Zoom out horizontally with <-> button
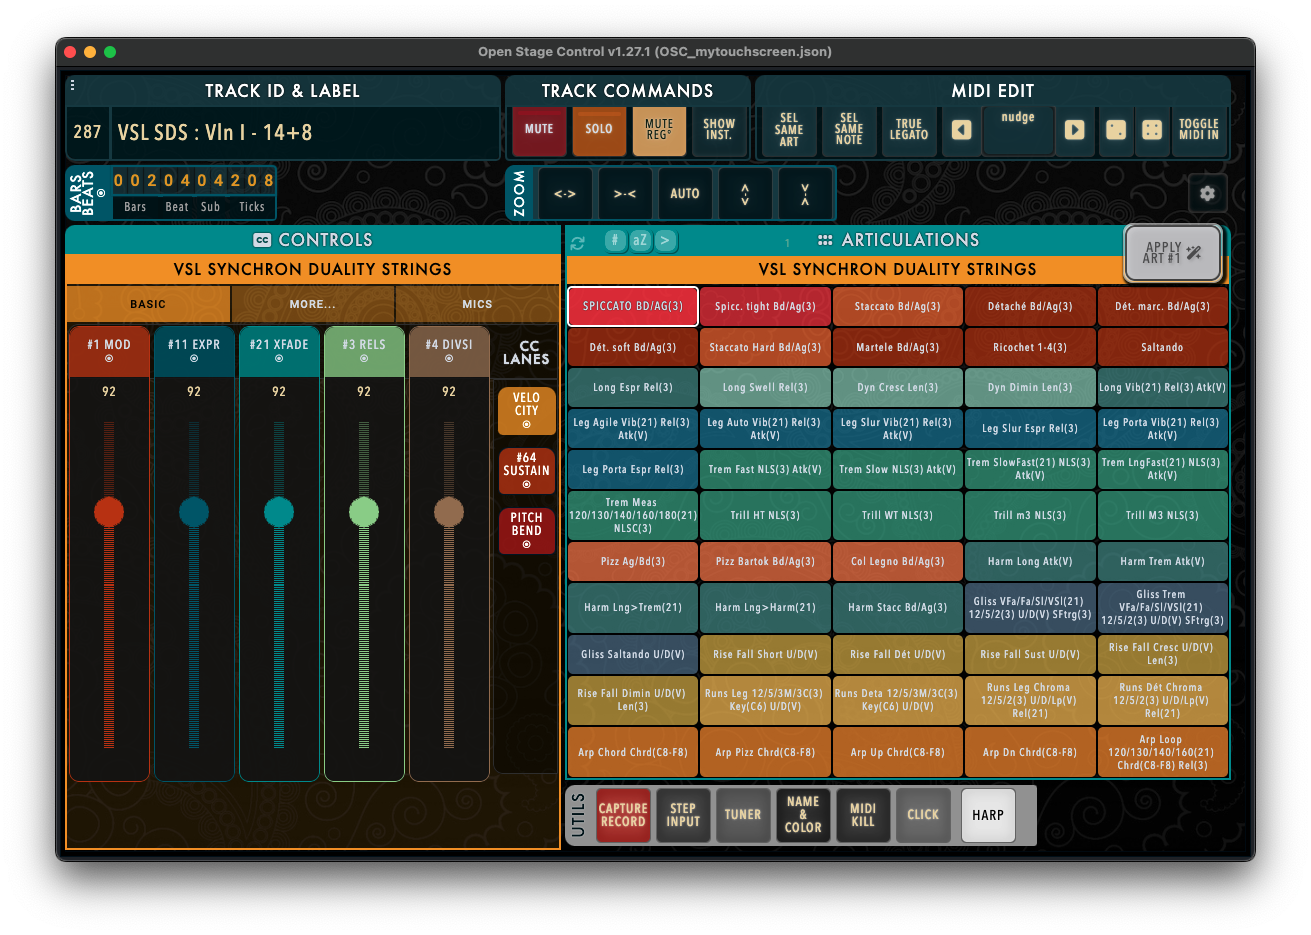 565,193
